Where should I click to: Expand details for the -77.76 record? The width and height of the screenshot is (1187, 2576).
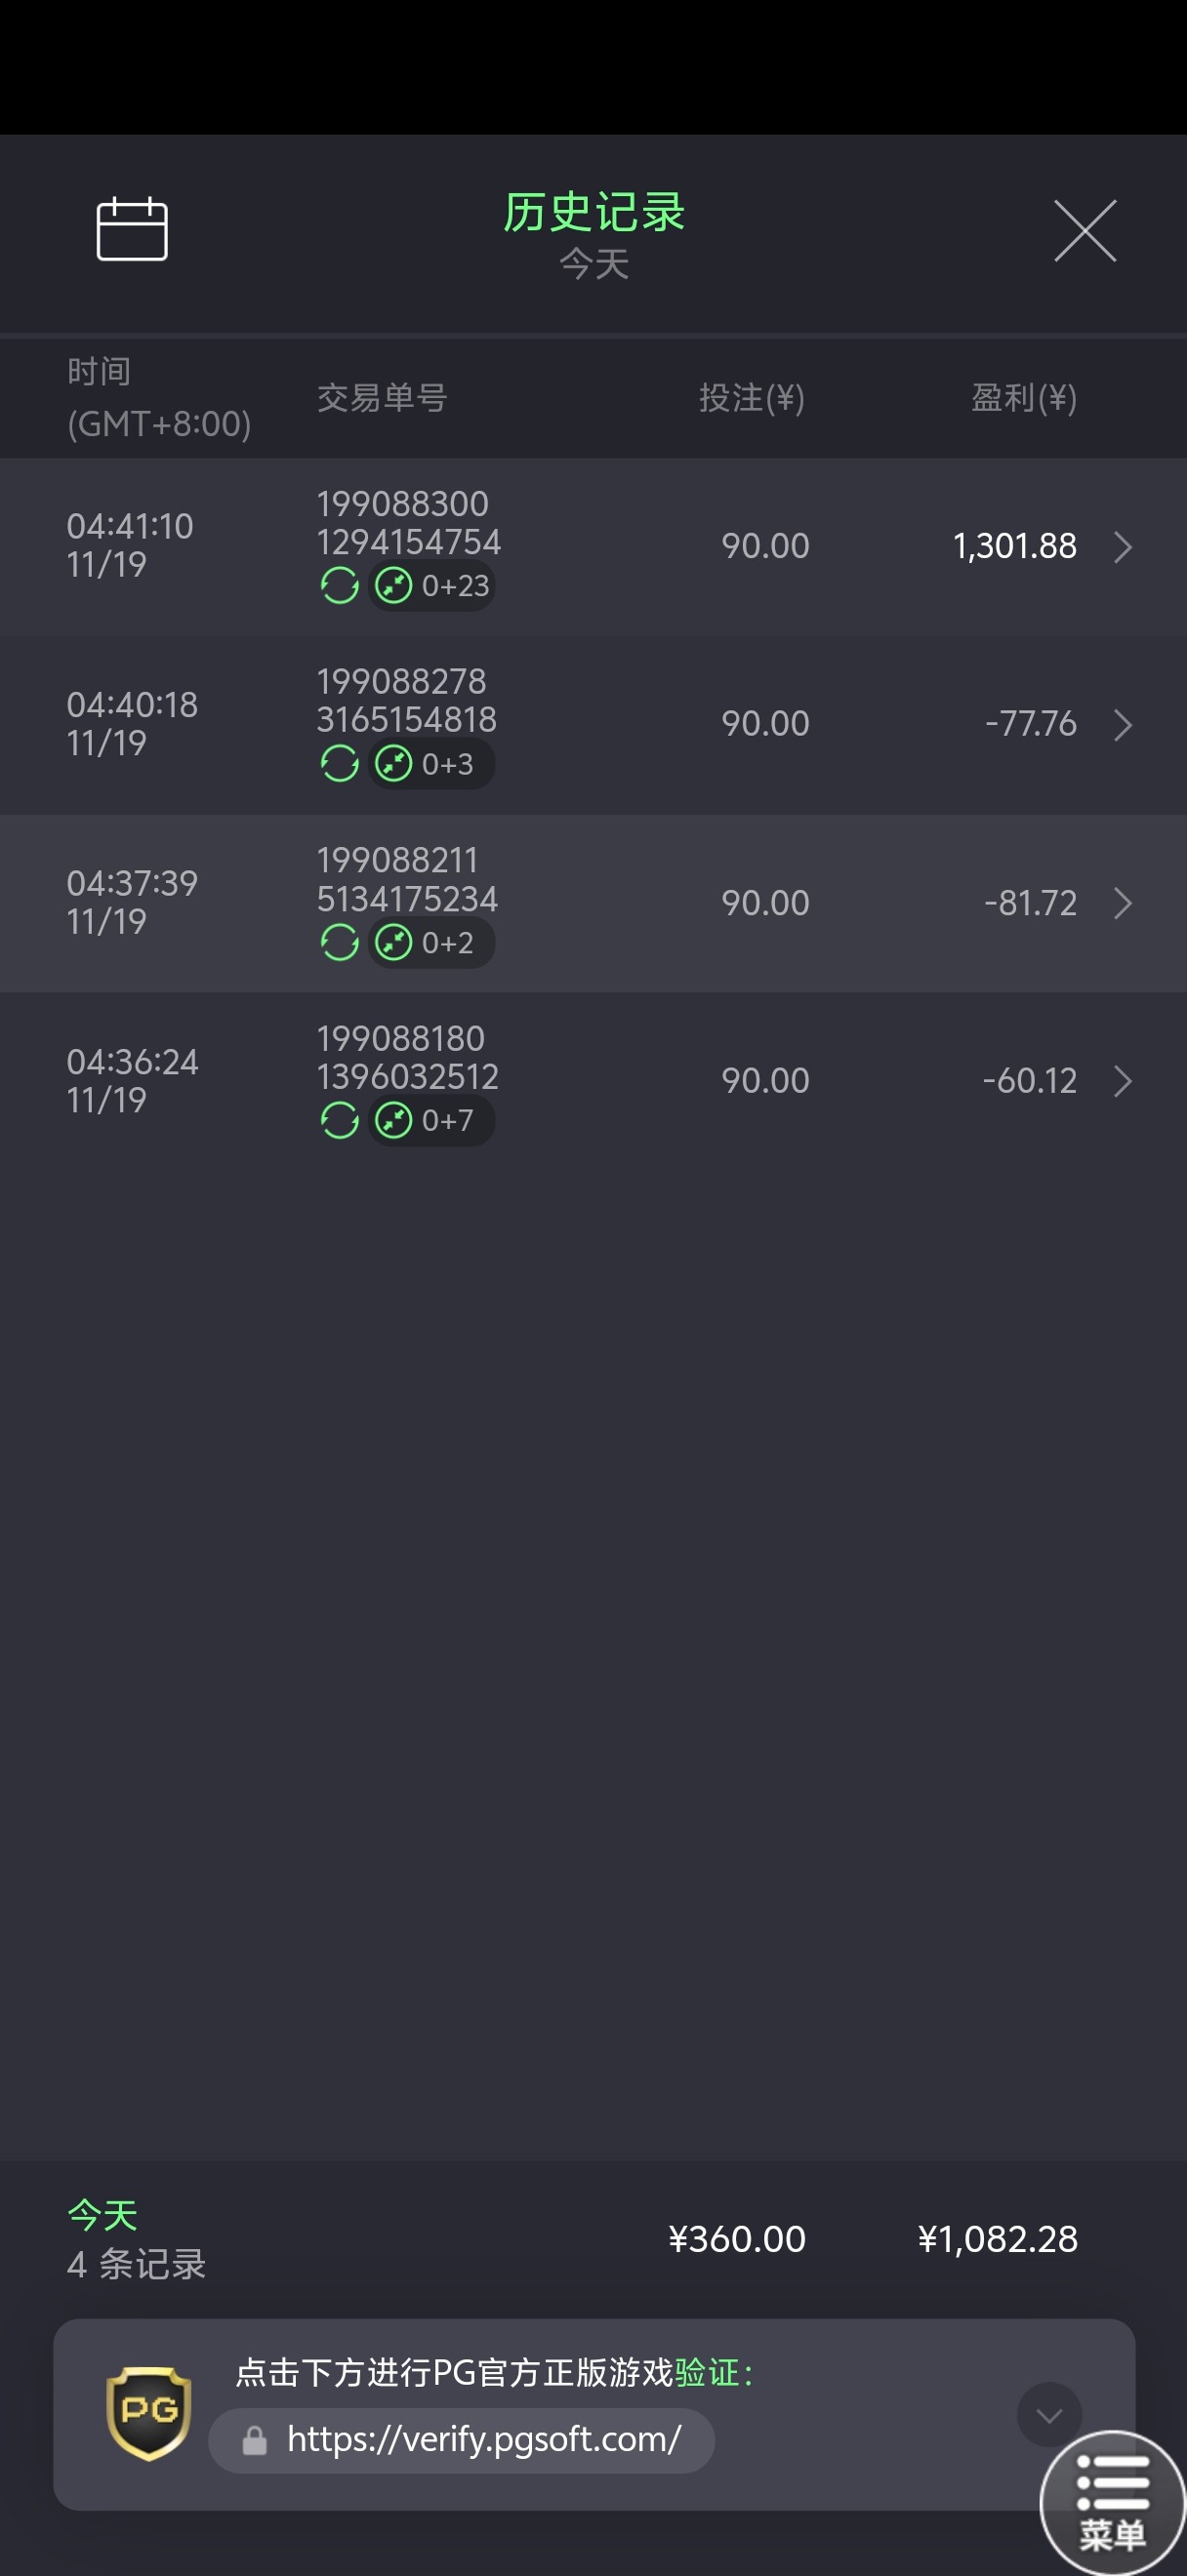click(1123, 725)
